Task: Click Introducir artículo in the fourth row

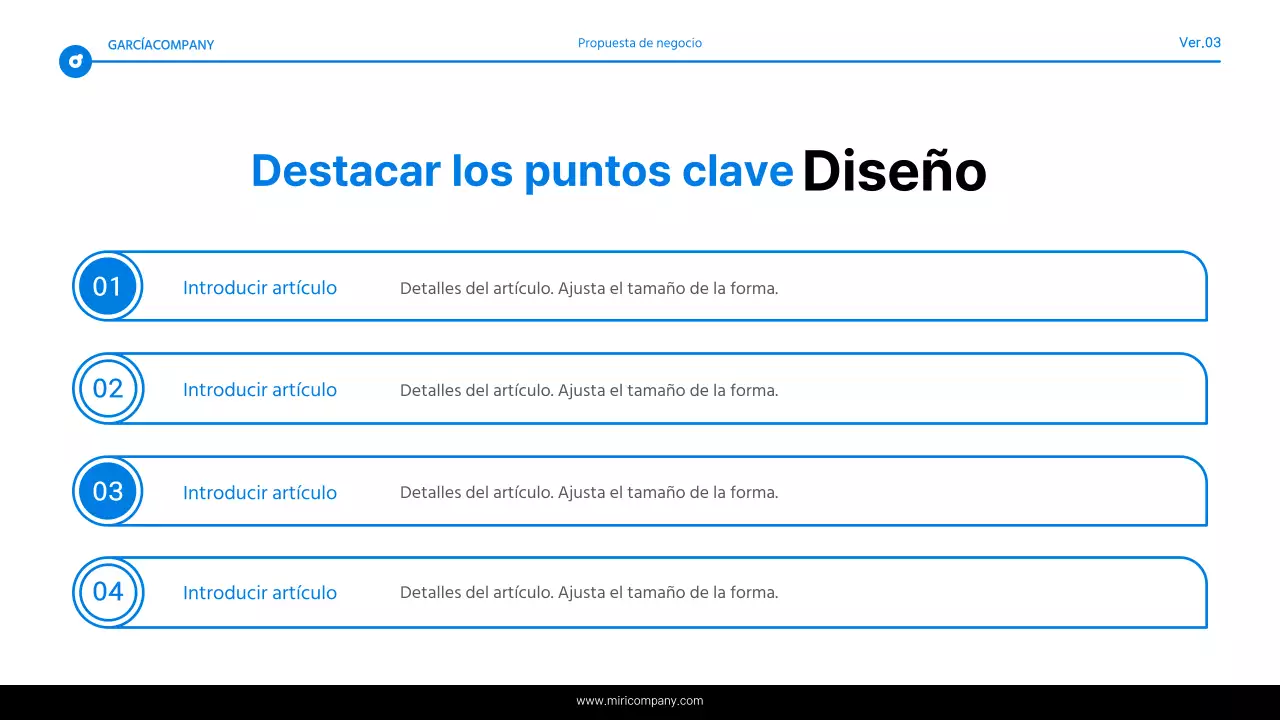Action: click(259, 592)
